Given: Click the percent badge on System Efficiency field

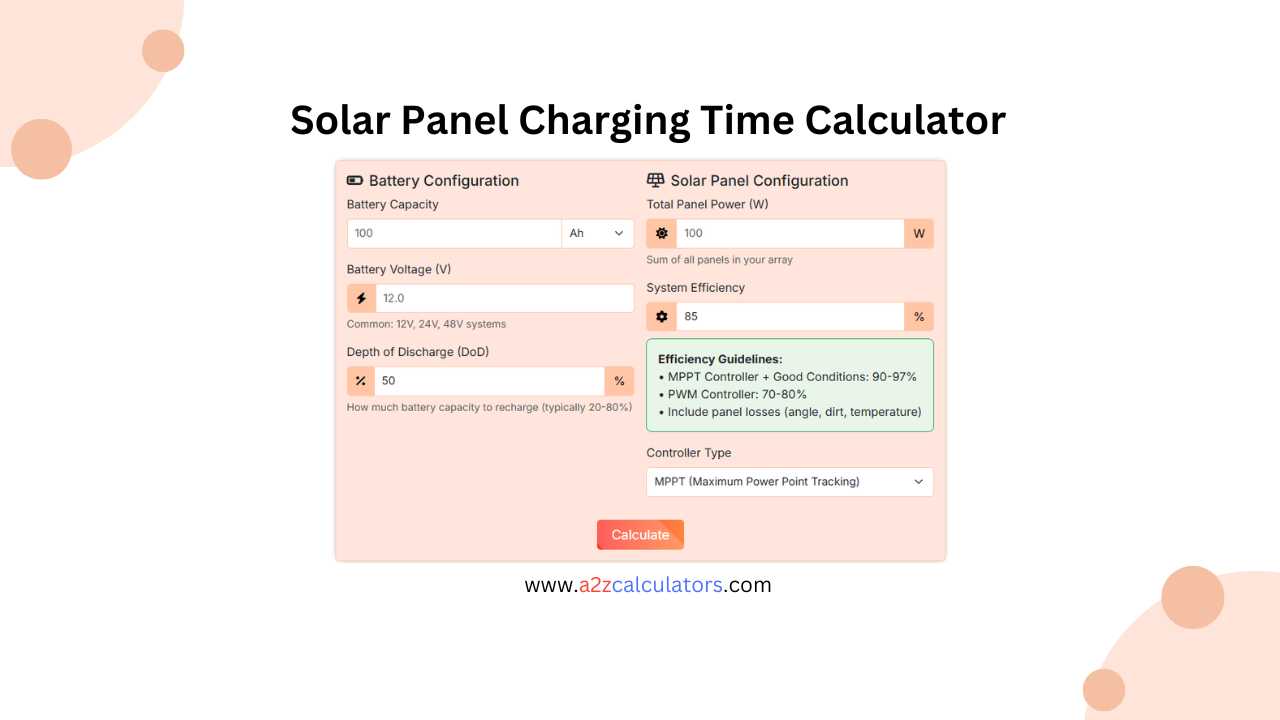Looking at the screenshot, I should click(919, 316).
